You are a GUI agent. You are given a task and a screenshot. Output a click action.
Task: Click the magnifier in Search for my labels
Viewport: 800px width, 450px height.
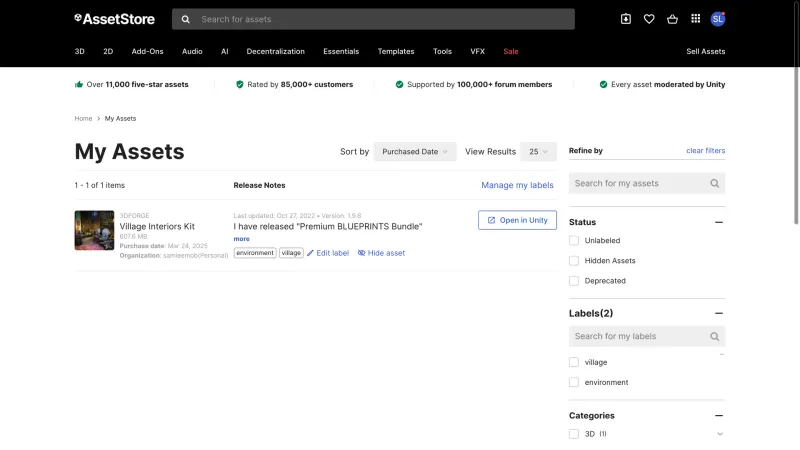point(714,336)
